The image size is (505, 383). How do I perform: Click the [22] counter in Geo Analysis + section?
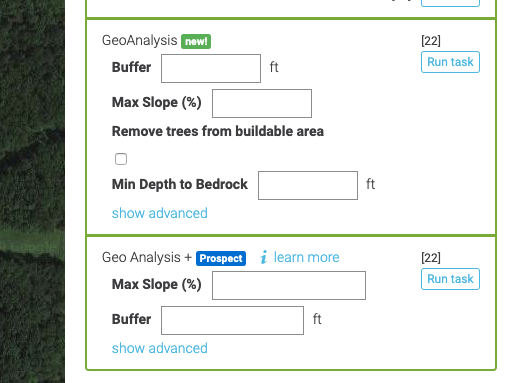431,258
